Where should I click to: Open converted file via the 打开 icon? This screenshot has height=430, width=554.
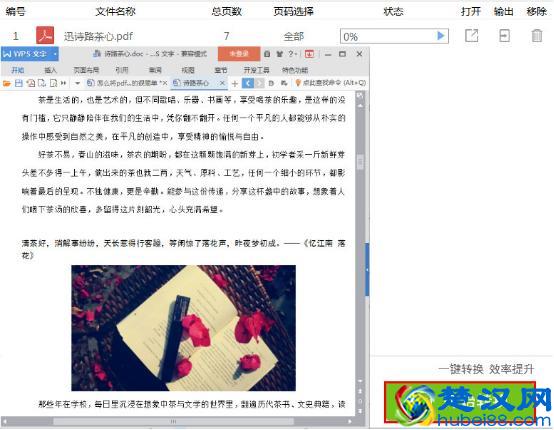[x=471, y=36]
